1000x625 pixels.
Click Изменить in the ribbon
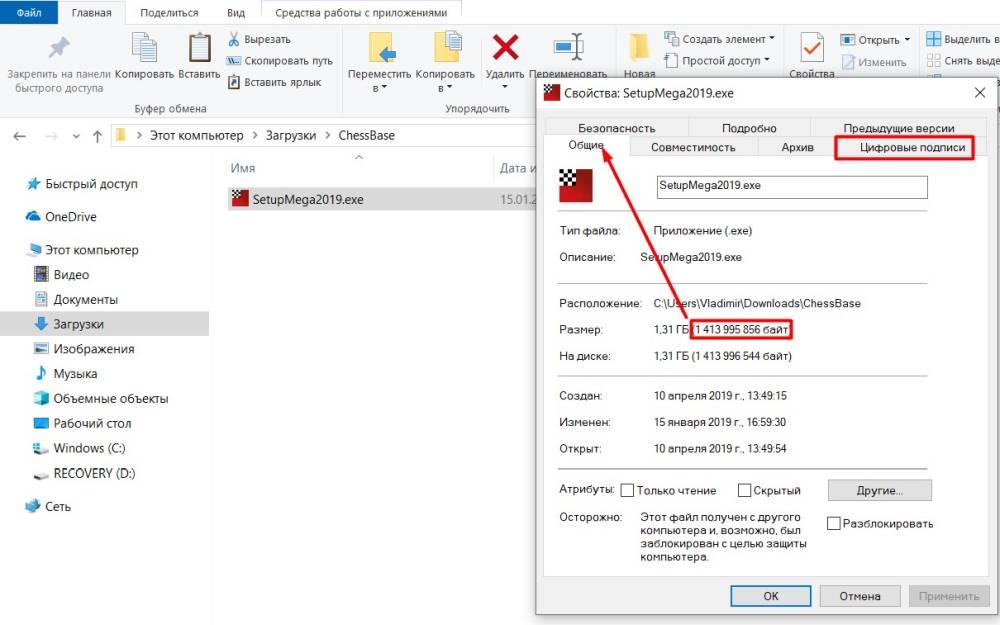pyautogui.click(x=874, y=62)
